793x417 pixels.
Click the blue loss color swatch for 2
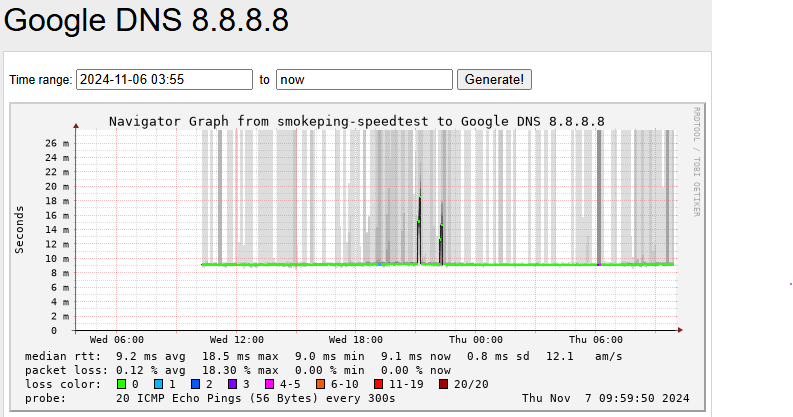tap(195, 384)
